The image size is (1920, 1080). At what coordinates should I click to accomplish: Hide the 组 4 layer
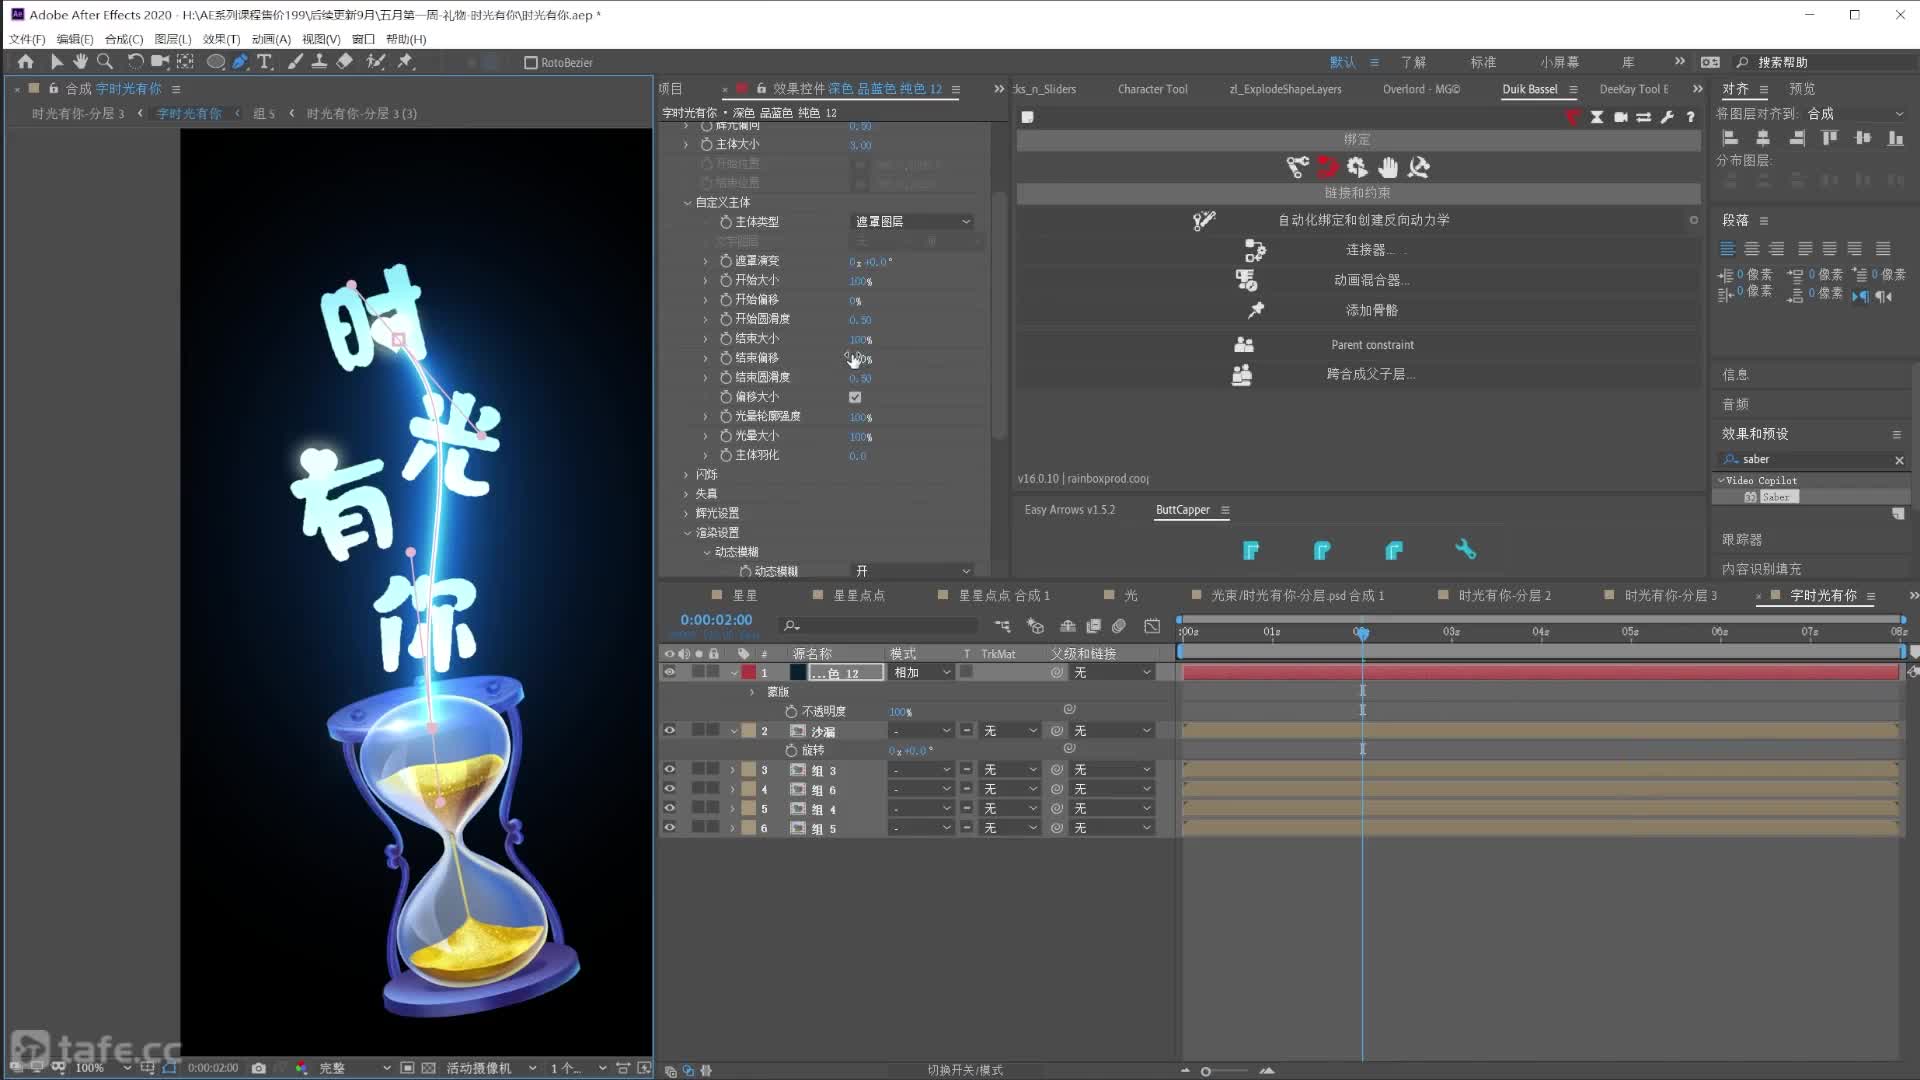[669, 808]
